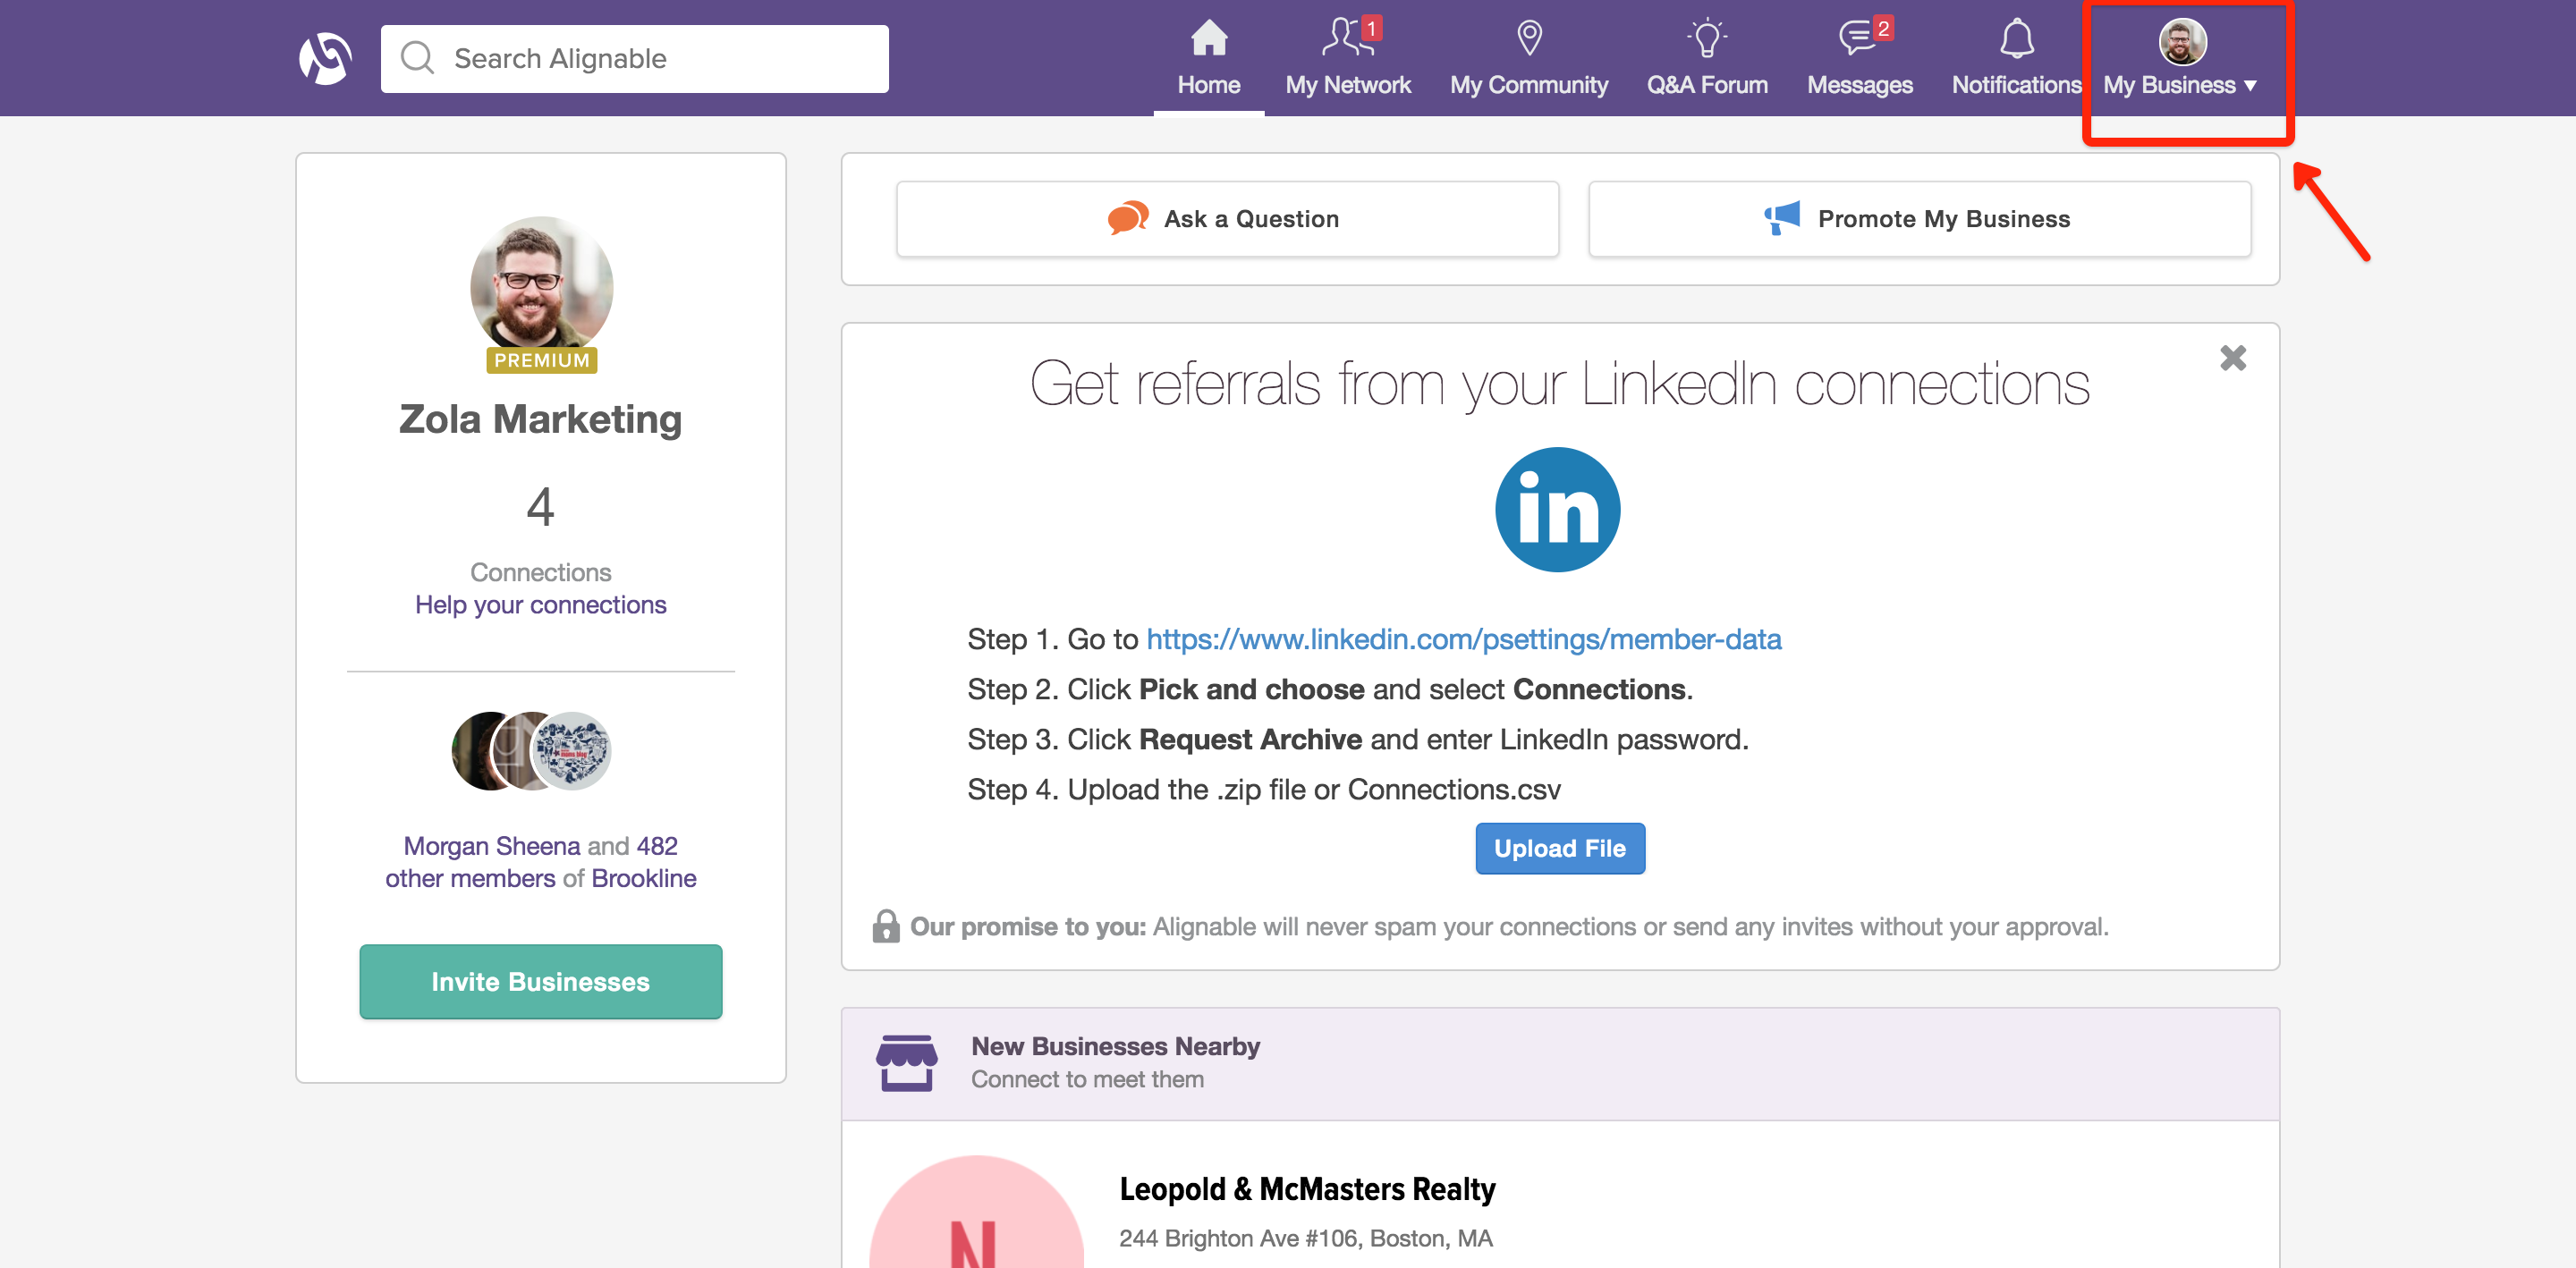Click the search magnifier icon
Screen dimensions: 2576x1268
pyautogui.click(x=417, y=58)
